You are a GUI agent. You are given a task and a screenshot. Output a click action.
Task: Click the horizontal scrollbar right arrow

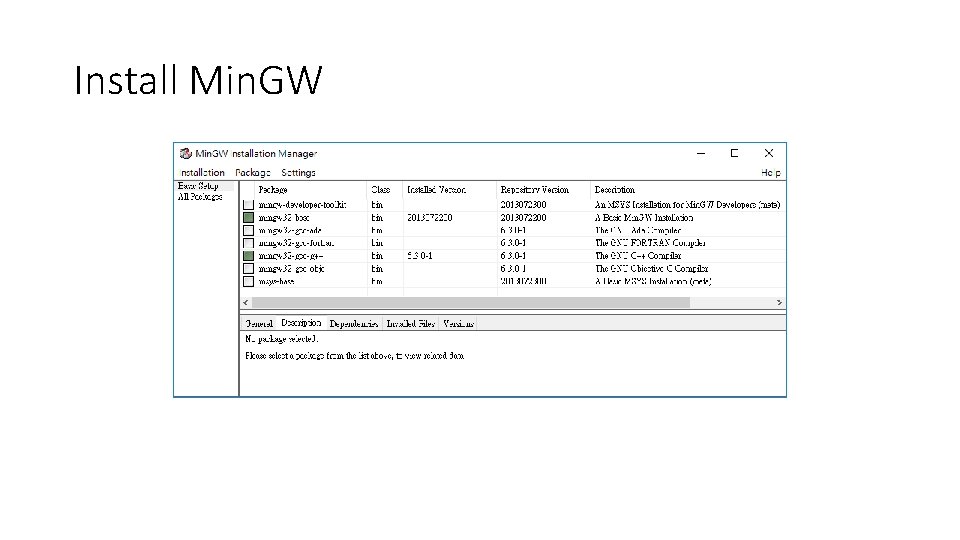[779, 302]
